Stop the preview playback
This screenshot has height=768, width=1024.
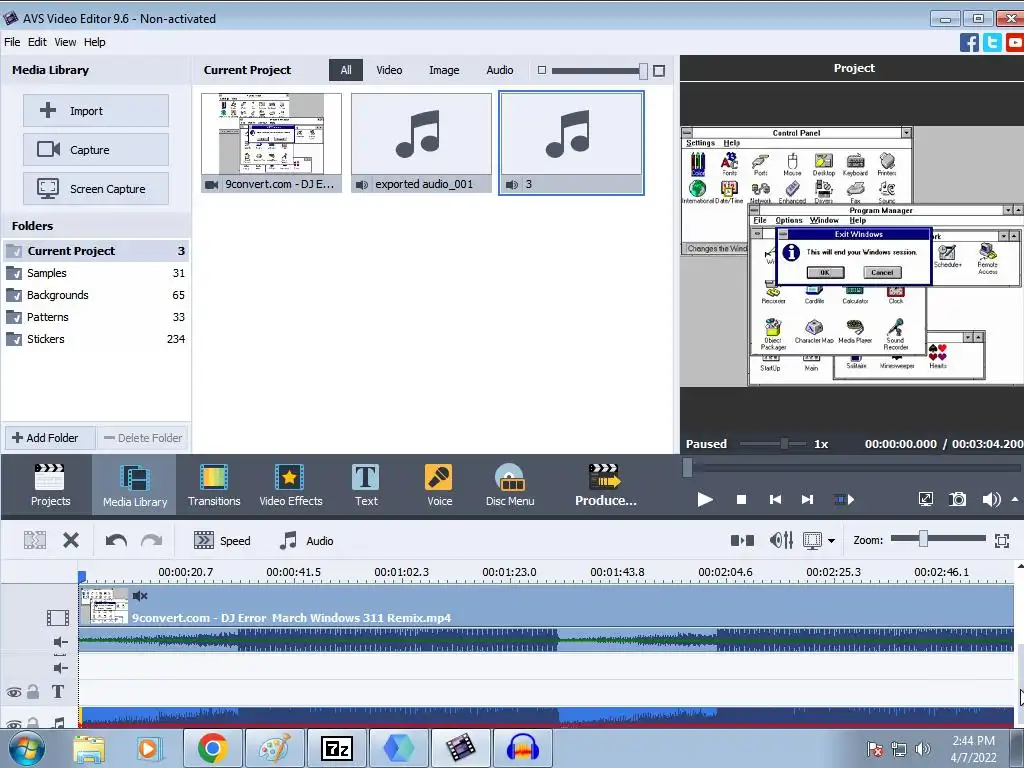[x=741, y=500]
